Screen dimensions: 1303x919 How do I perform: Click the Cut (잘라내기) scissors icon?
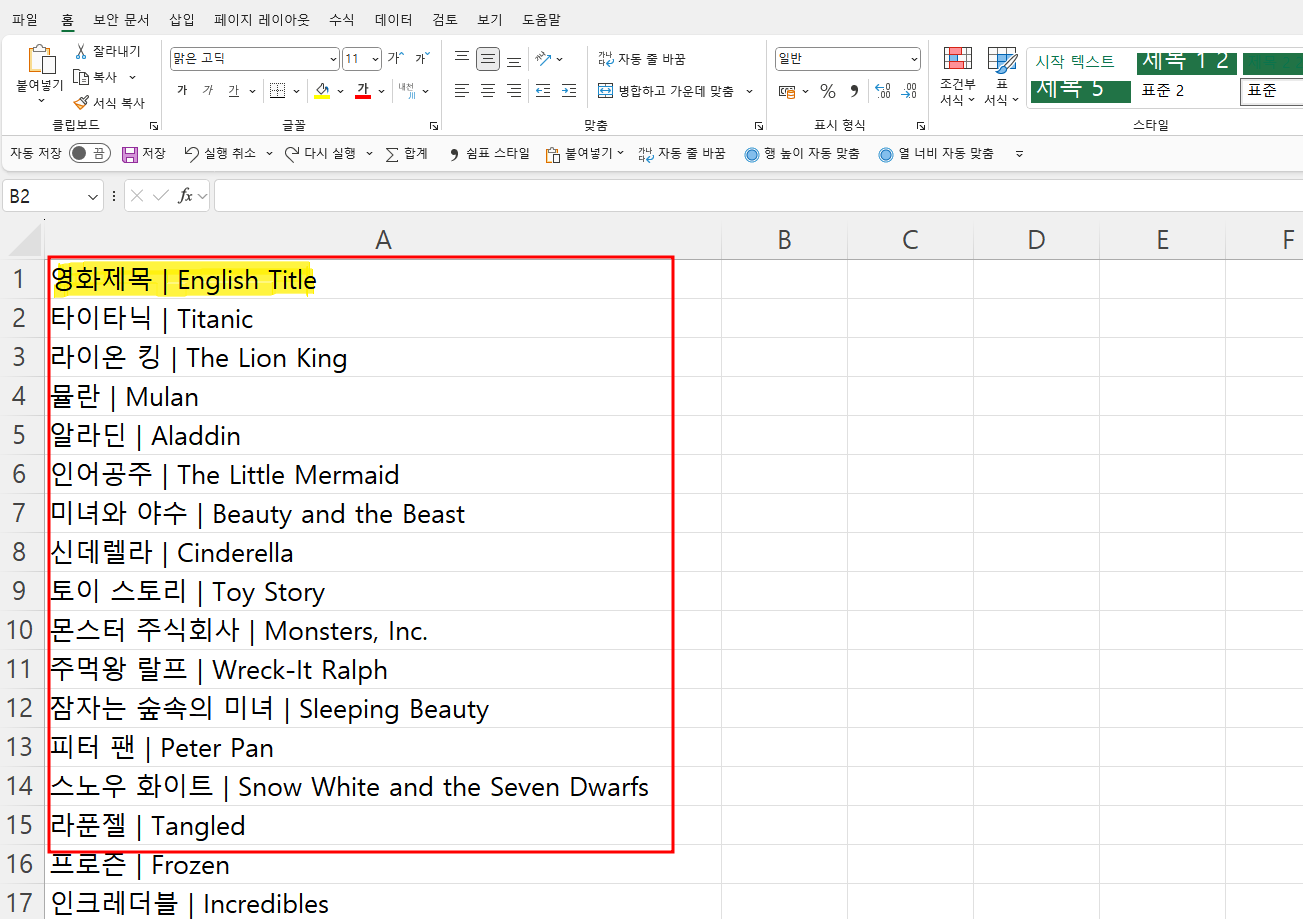(x=82, y=51)
